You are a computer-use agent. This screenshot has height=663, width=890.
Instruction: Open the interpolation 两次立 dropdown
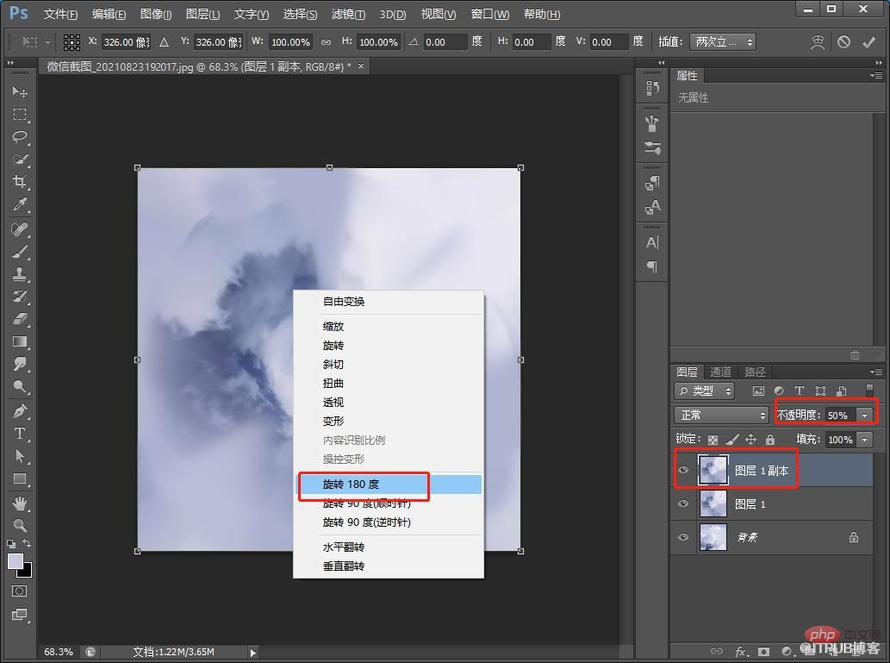click(x=723, y=42)
